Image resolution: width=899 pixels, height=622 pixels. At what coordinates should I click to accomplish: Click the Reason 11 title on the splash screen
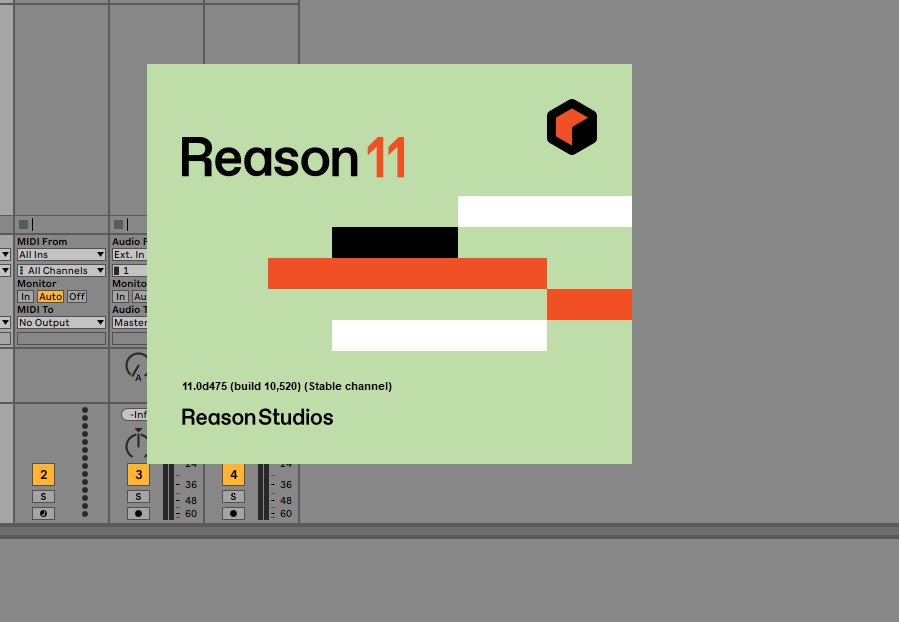point(294,157)
